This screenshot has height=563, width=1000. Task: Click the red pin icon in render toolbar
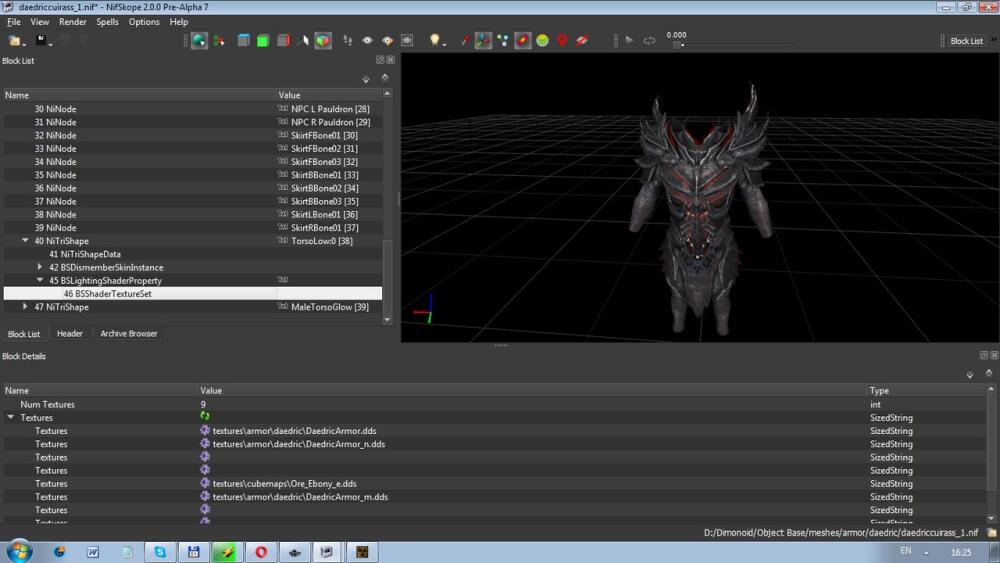465,41
